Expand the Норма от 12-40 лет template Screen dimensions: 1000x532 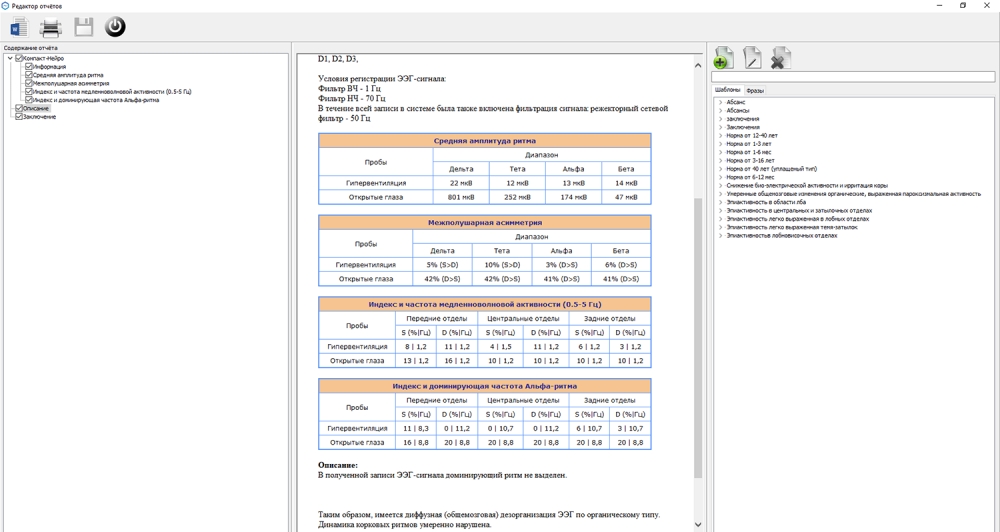tap(721, 135)
